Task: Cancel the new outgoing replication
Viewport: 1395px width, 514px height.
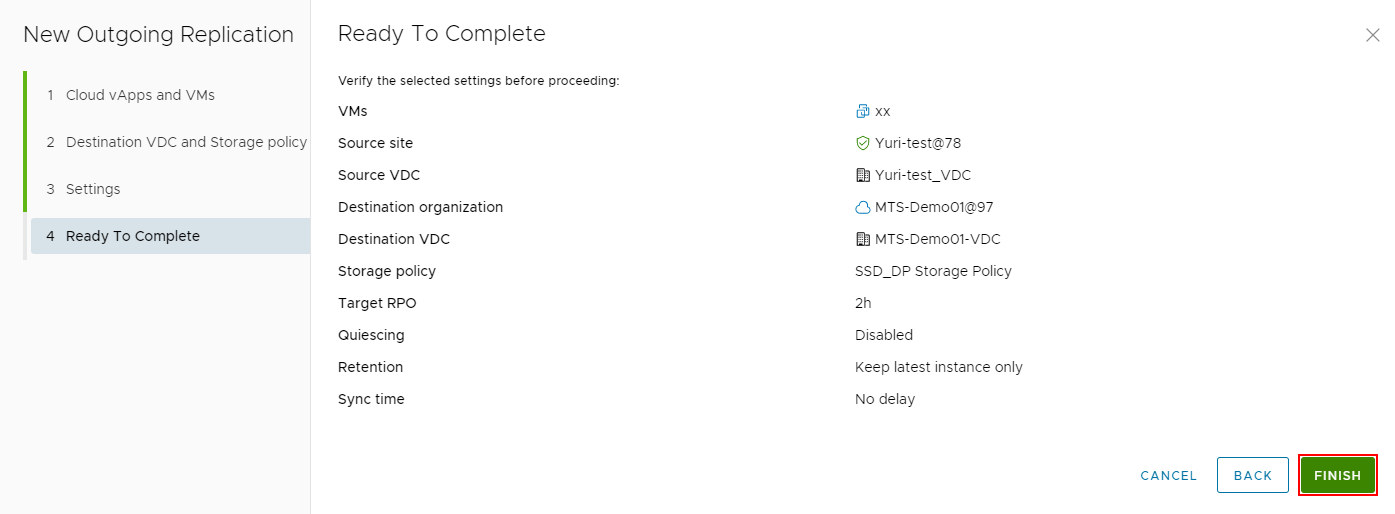Action: [x=1168, y=475]
